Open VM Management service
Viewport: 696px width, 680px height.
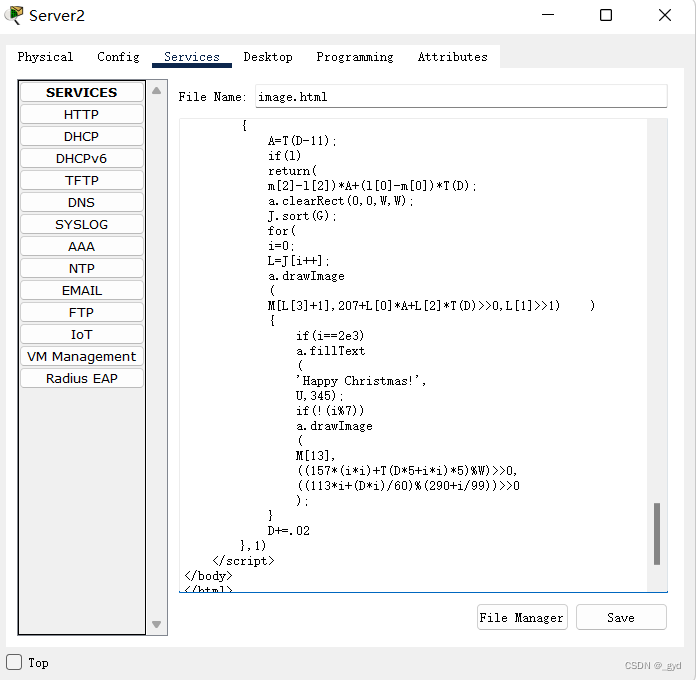[x=82, y=356]
